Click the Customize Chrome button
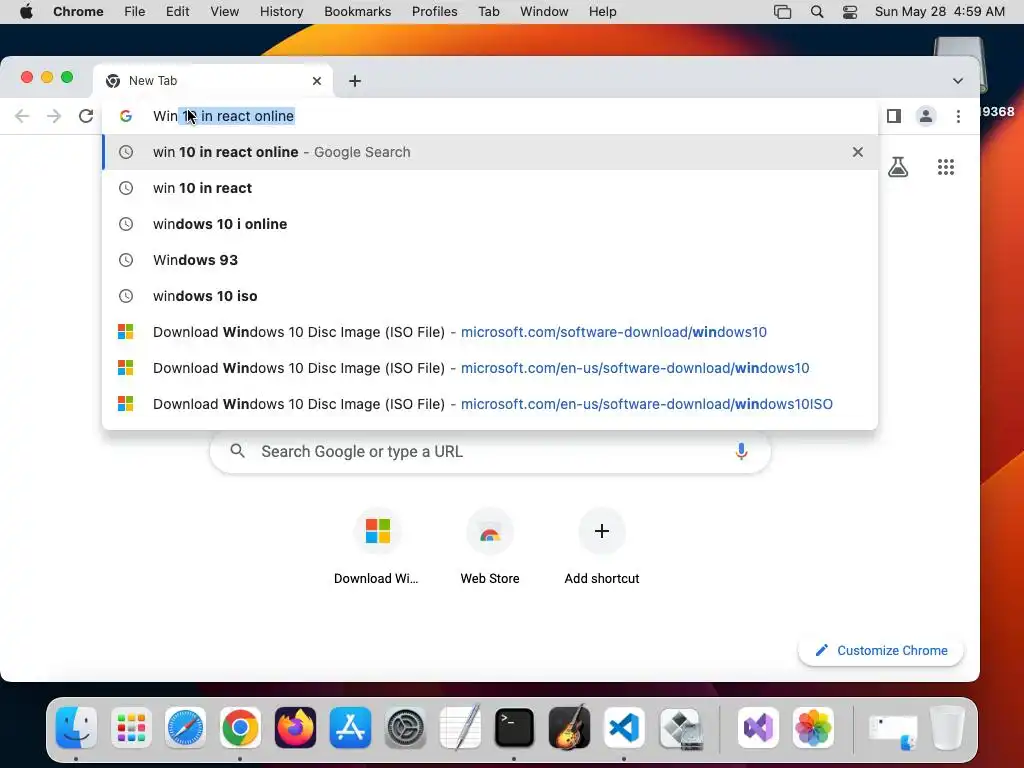 (880, 650)
